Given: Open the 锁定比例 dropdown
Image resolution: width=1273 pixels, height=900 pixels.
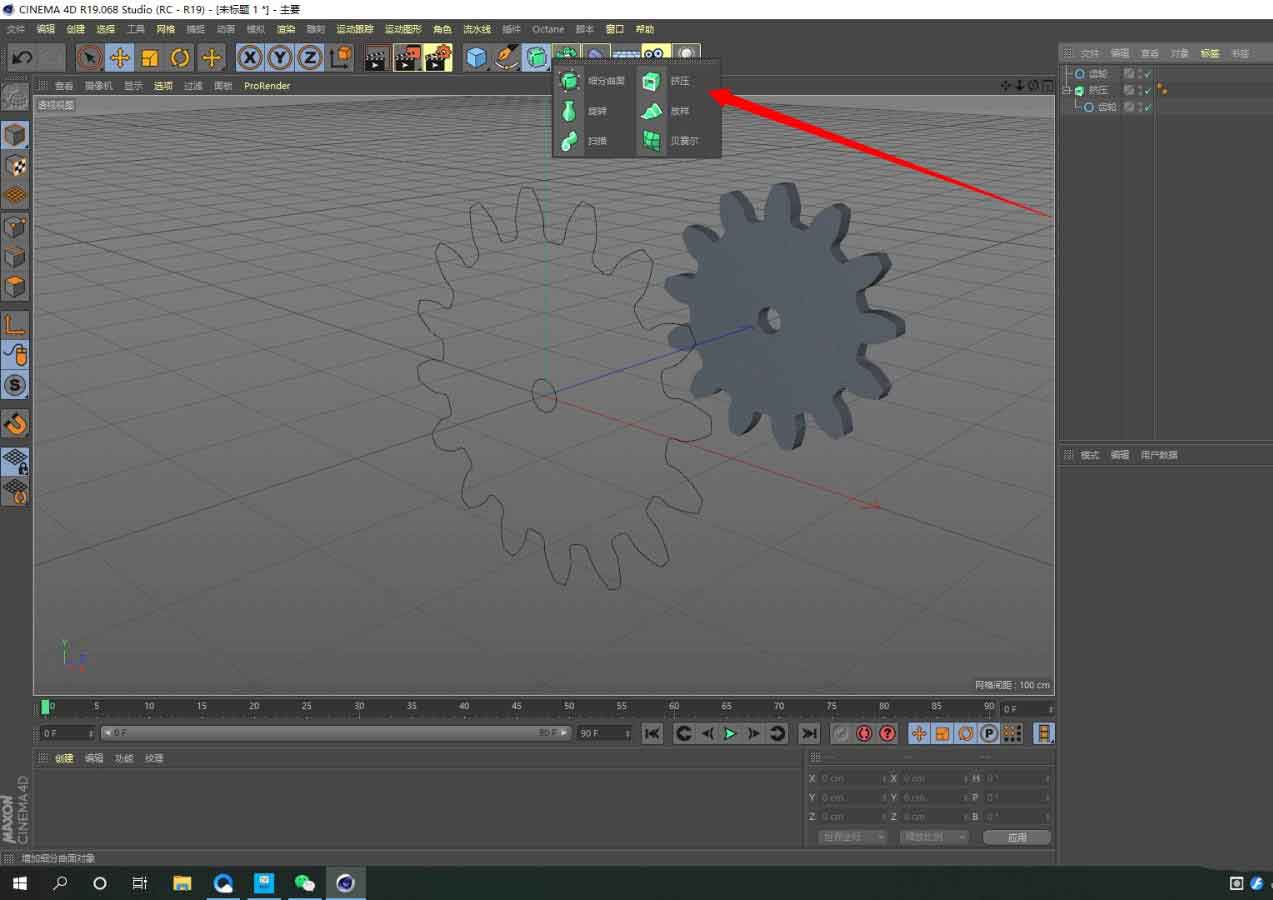Looking at the screenshot, I should click(x=934, y=836).
